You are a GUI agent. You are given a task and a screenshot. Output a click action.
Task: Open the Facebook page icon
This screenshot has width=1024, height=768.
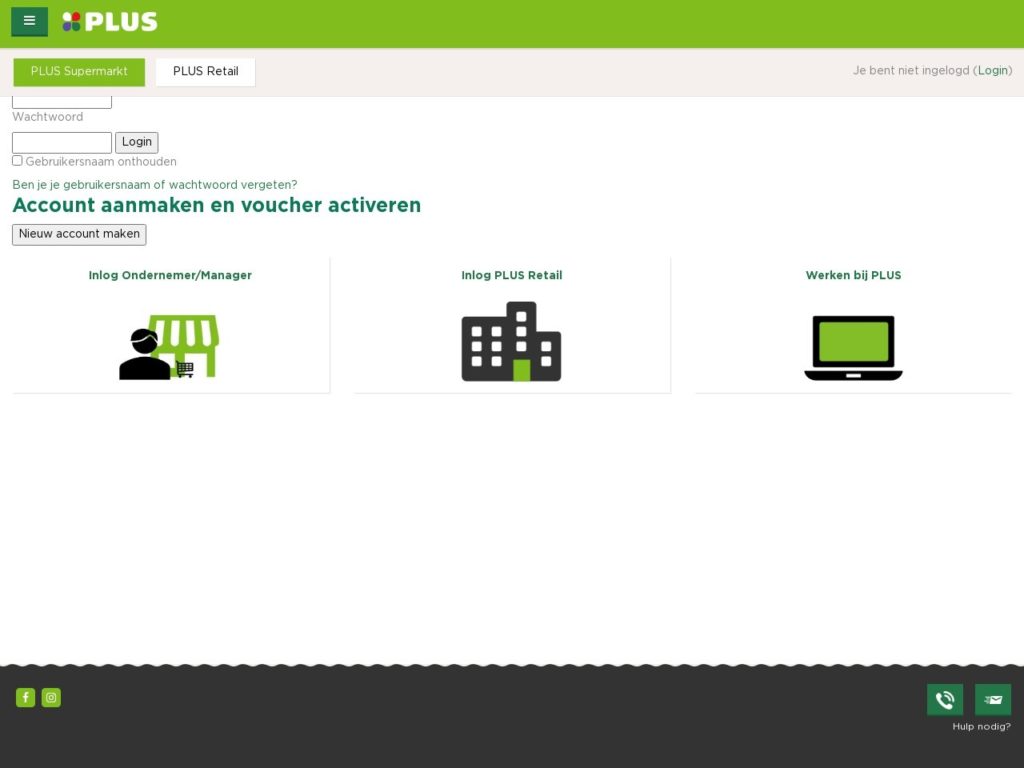[25, 698]
